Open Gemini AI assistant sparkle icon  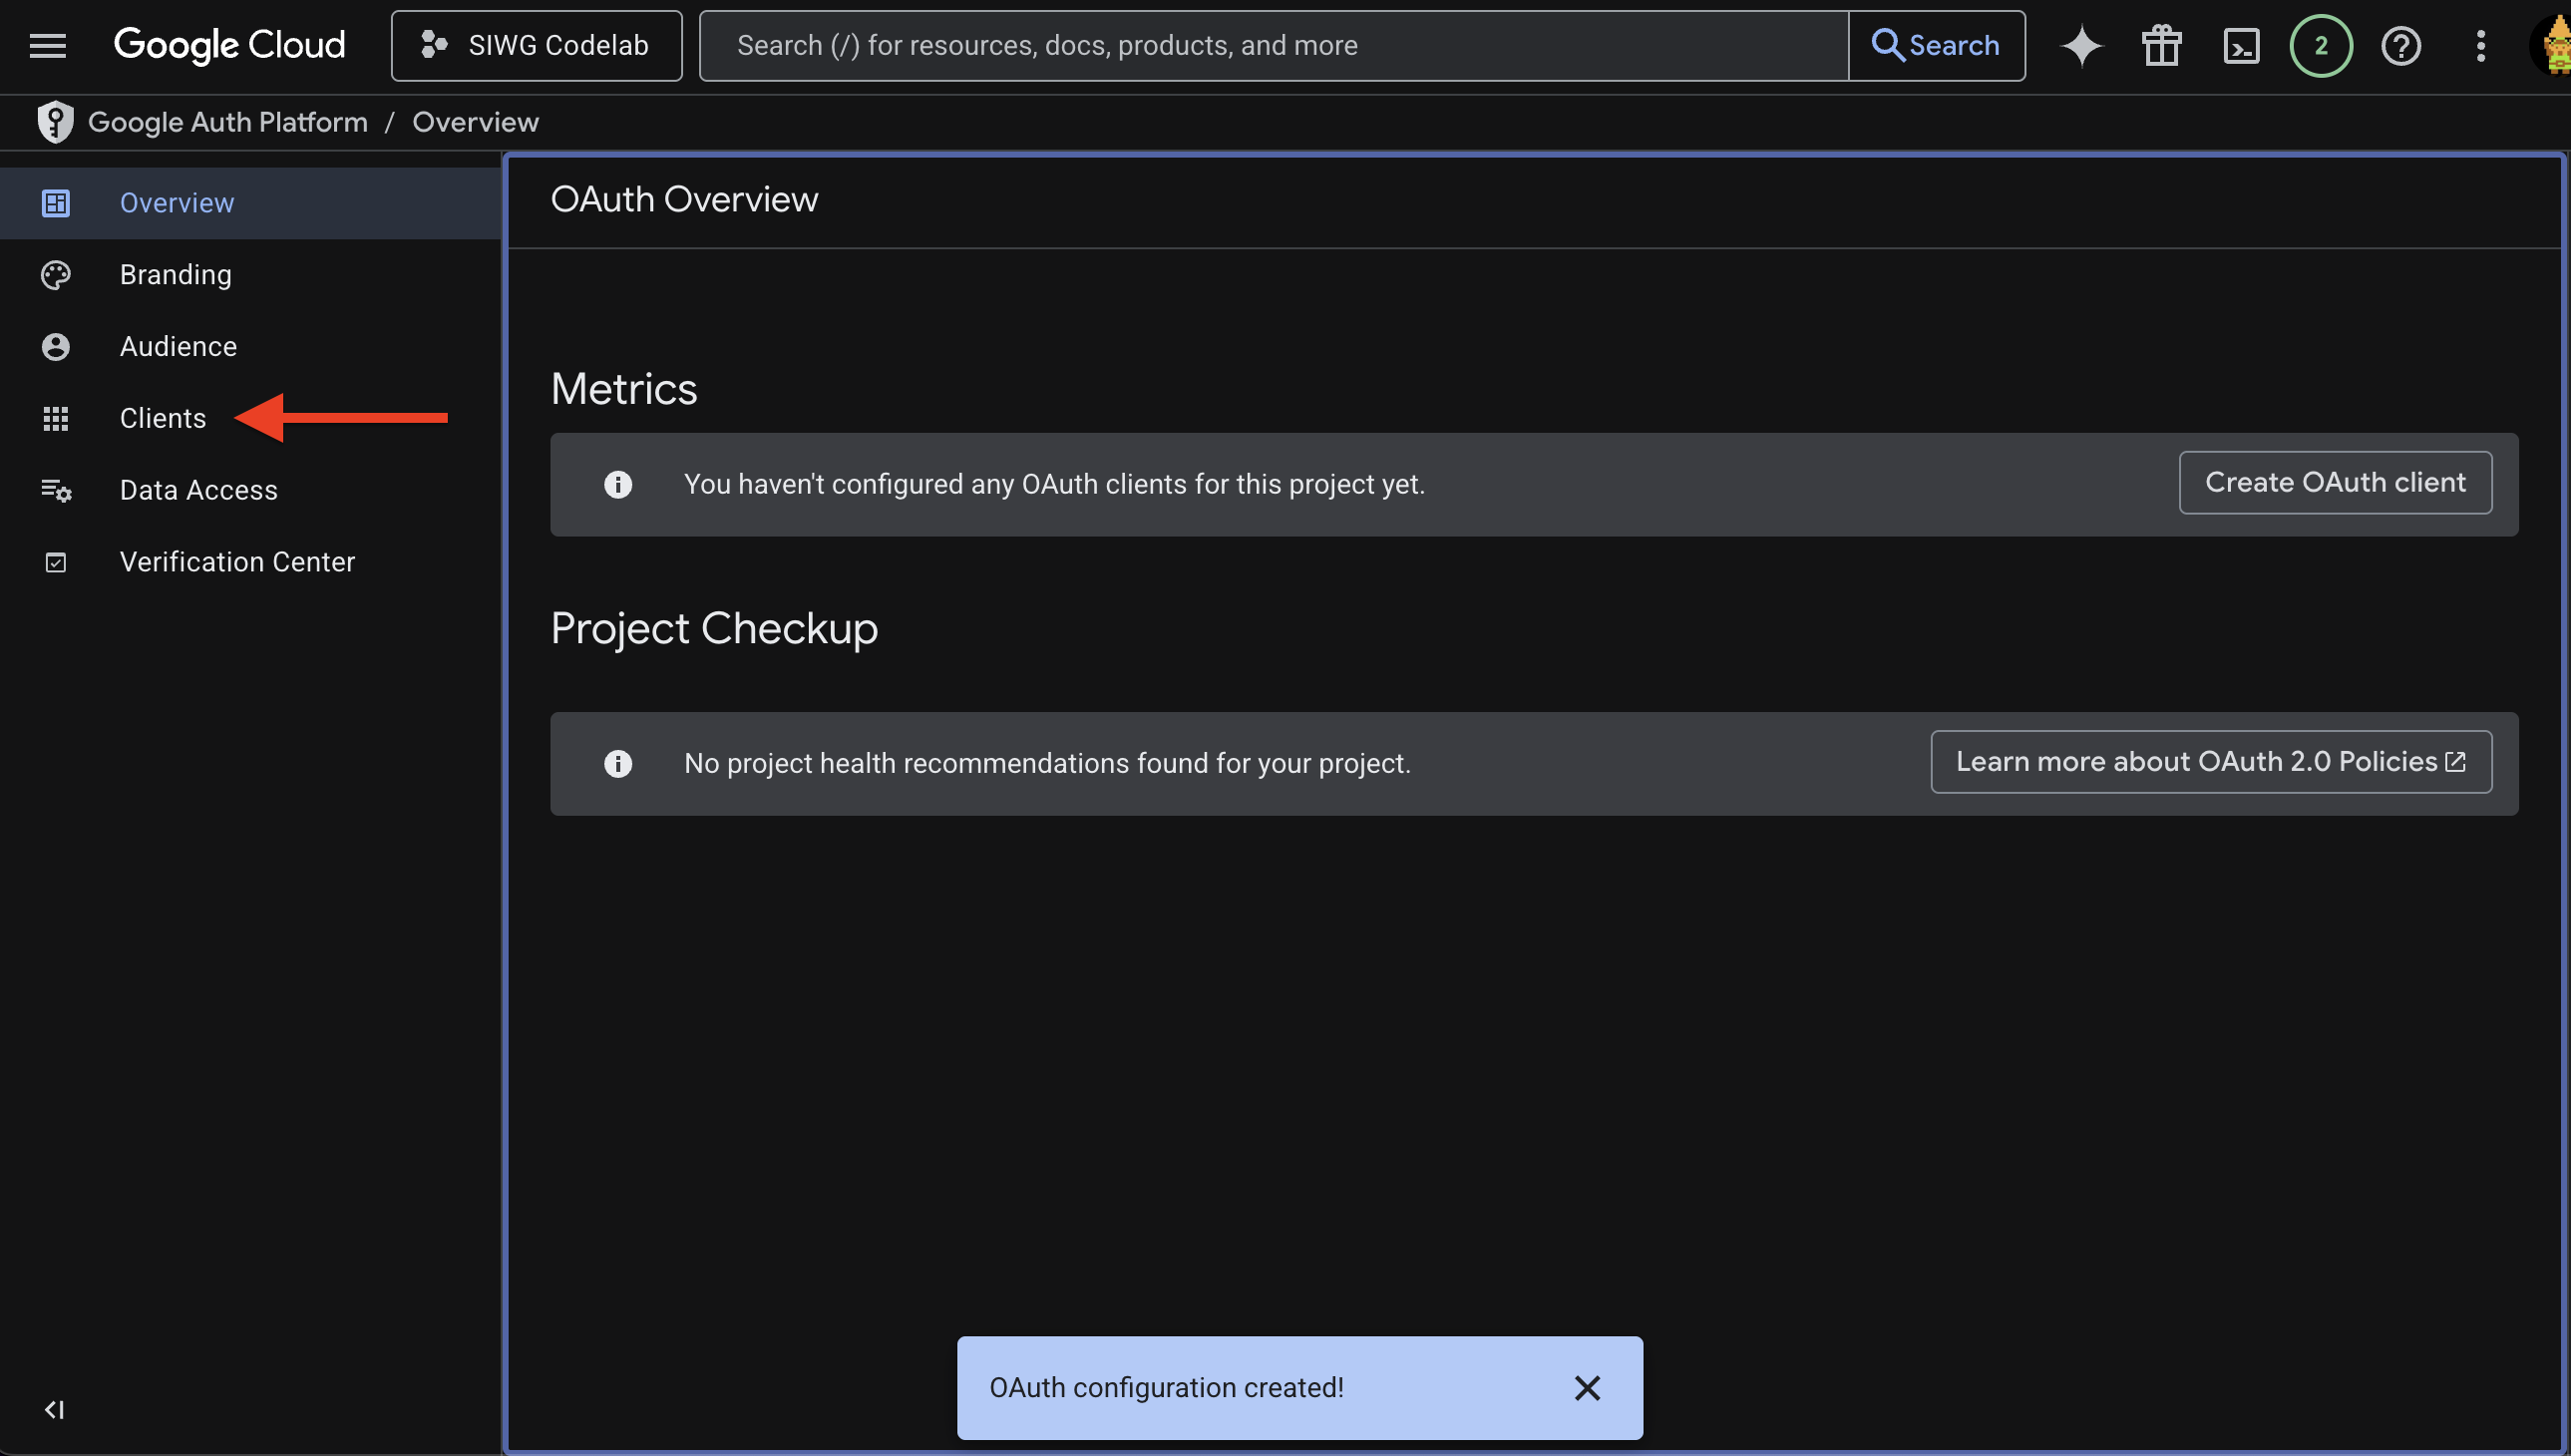pos(2081,45)
